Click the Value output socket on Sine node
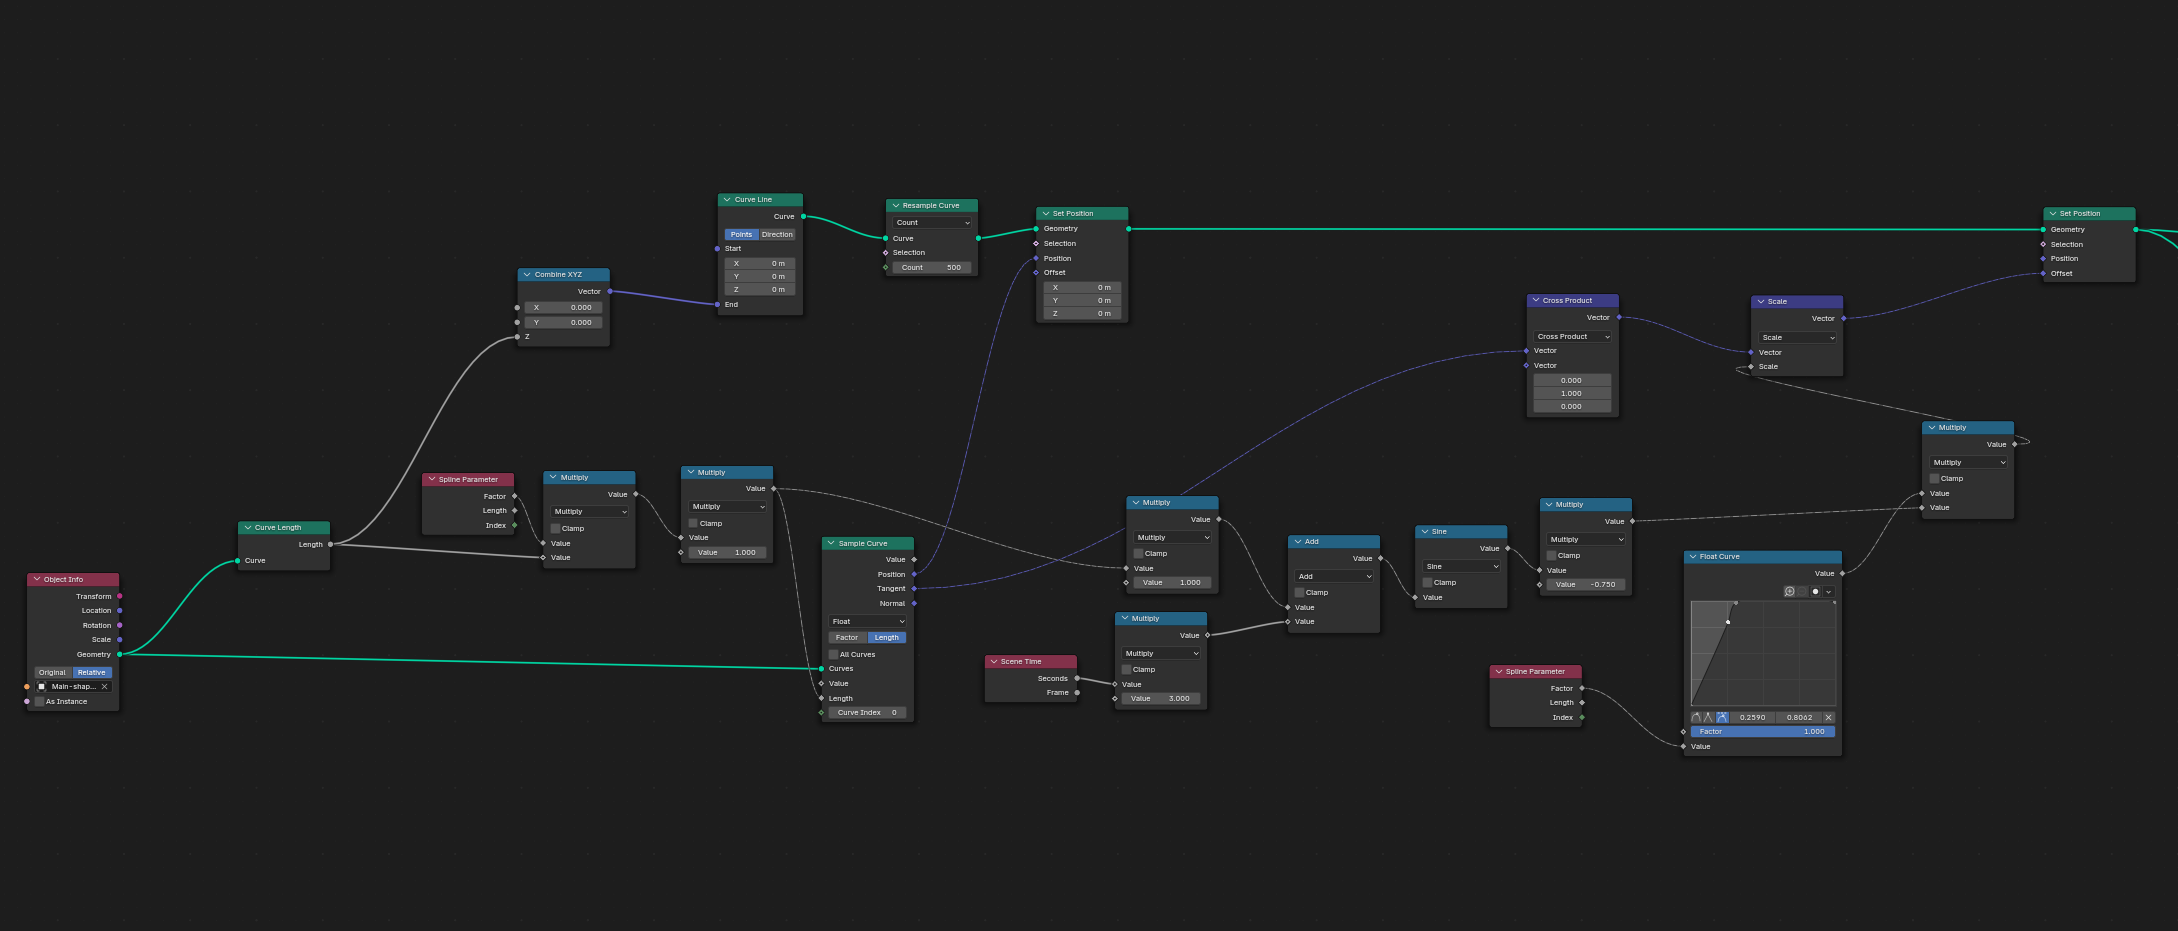Viewport: 2178px width, 931px height. pos(1507,548)
